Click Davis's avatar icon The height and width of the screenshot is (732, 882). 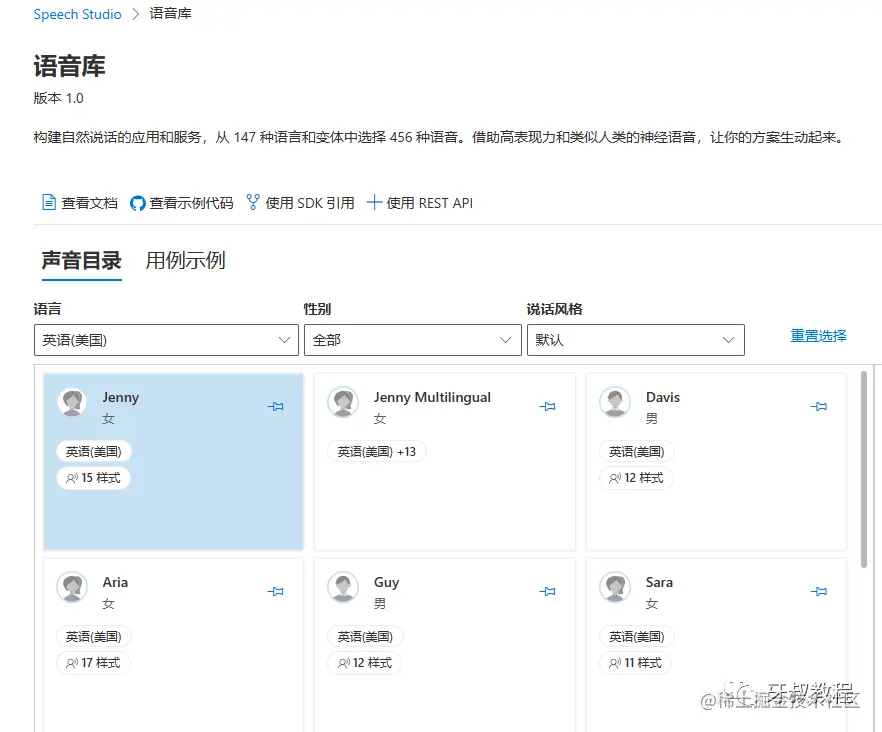[x=615, y=402]
